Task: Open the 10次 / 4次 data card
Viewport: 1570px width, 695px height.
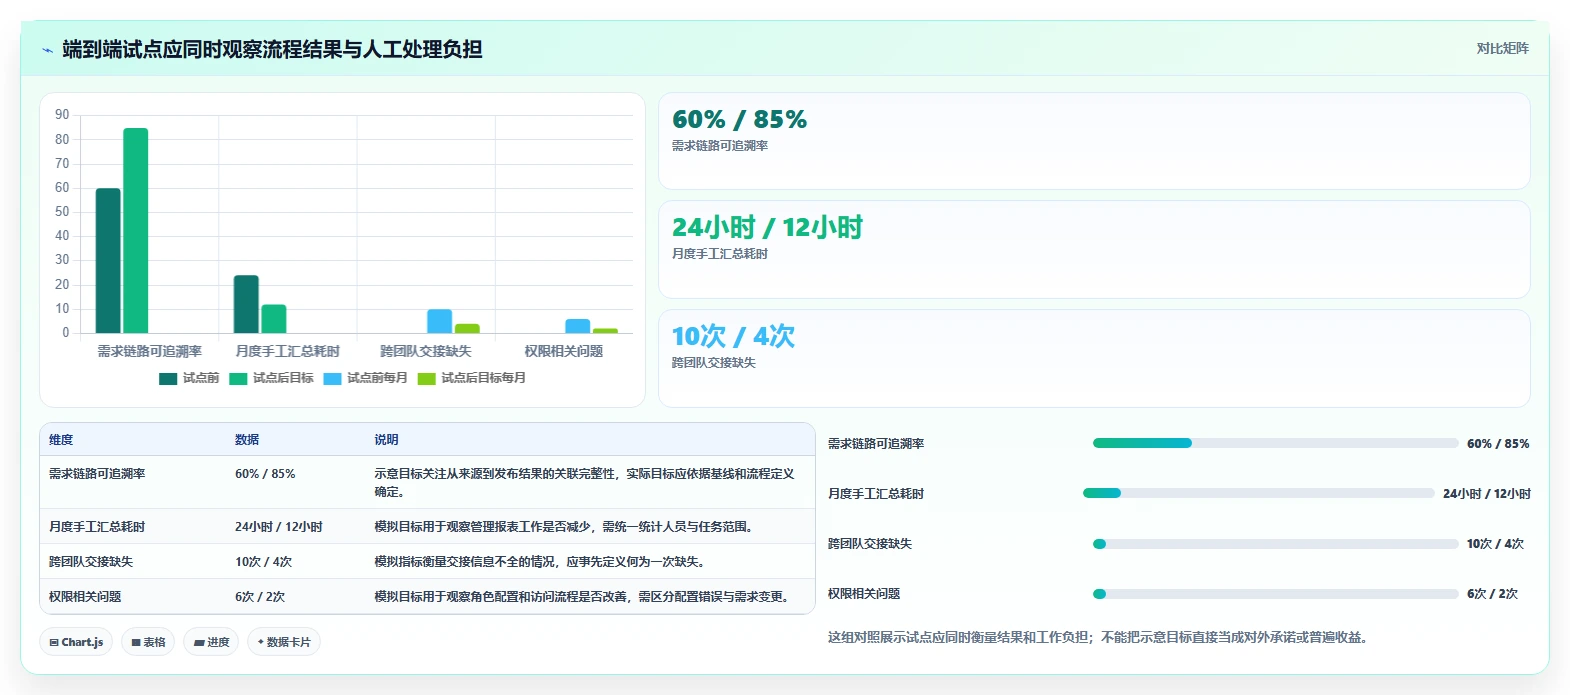Action: [1094, 358]
